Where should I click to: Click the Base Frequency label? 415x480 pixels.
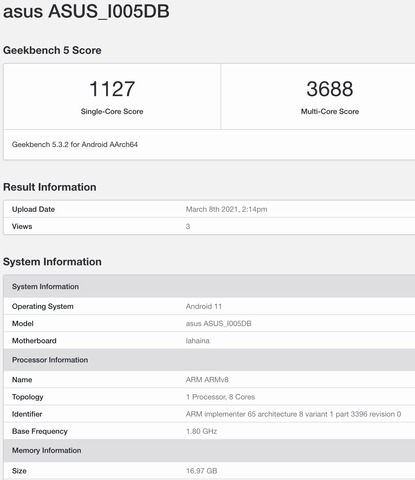40,431
